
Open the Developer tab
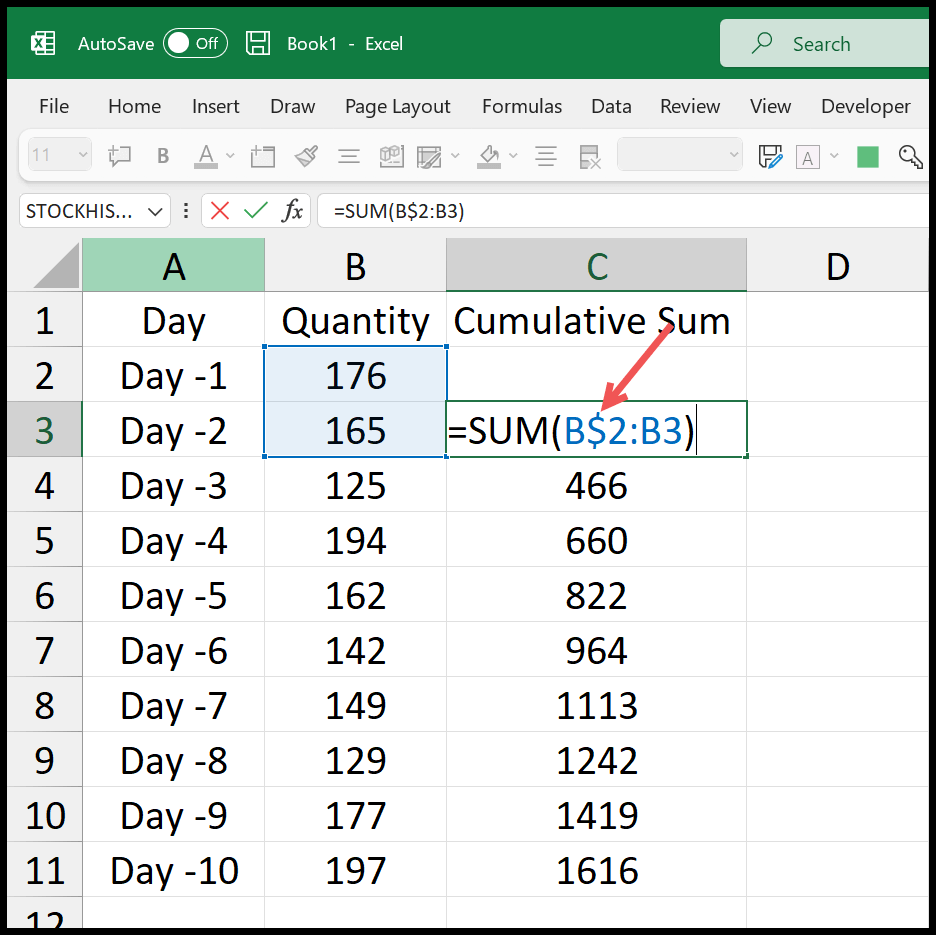(866, 106)
